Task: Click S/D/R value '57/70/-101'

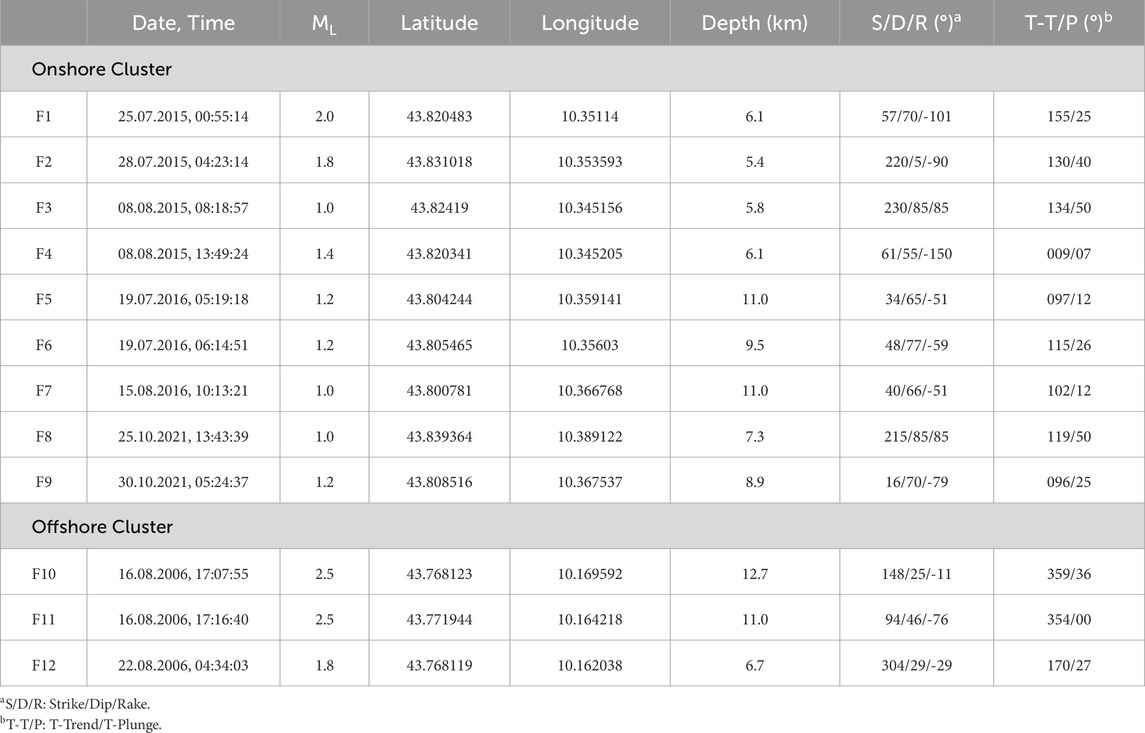Action: [916, 116]
